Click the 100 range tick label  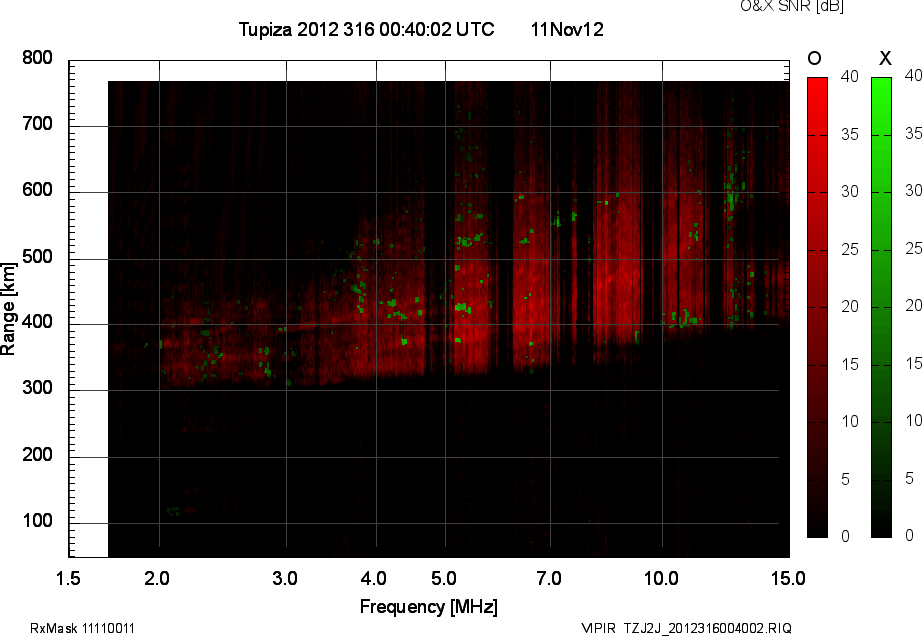pos(37,521)
